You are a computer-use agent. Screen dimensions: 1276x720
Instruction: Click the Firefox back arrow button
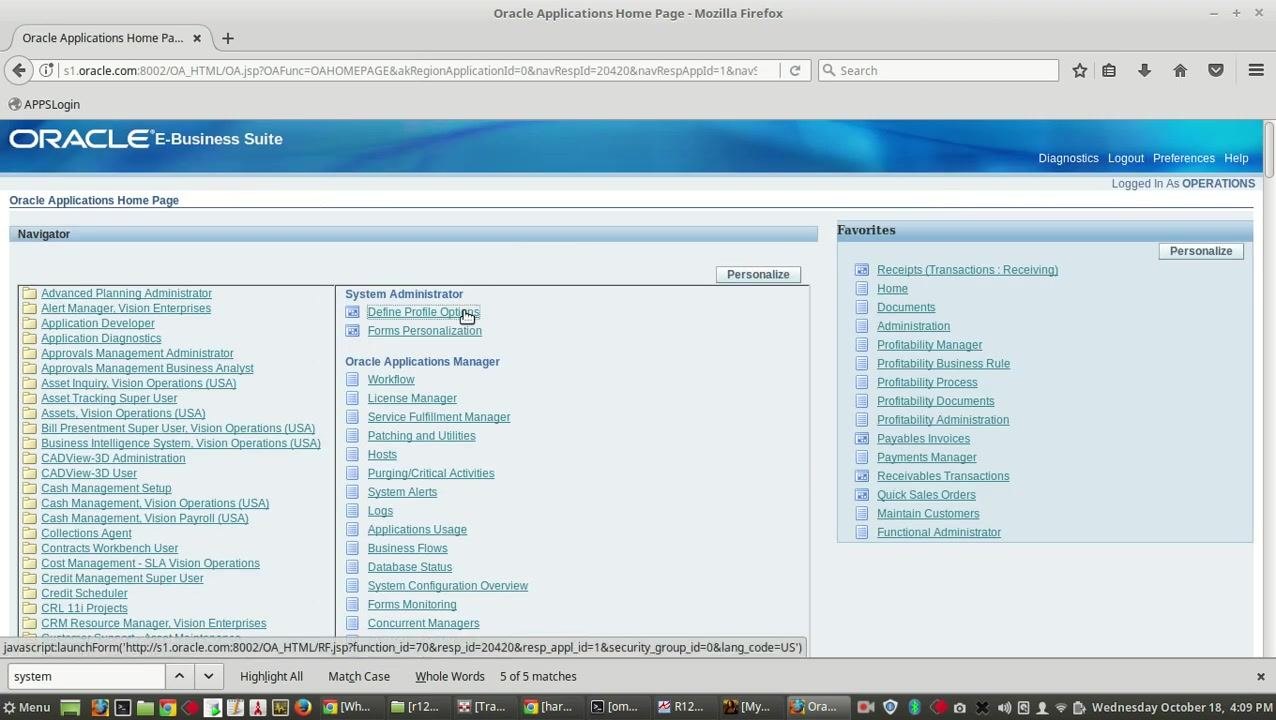click(x=19, y=70)
